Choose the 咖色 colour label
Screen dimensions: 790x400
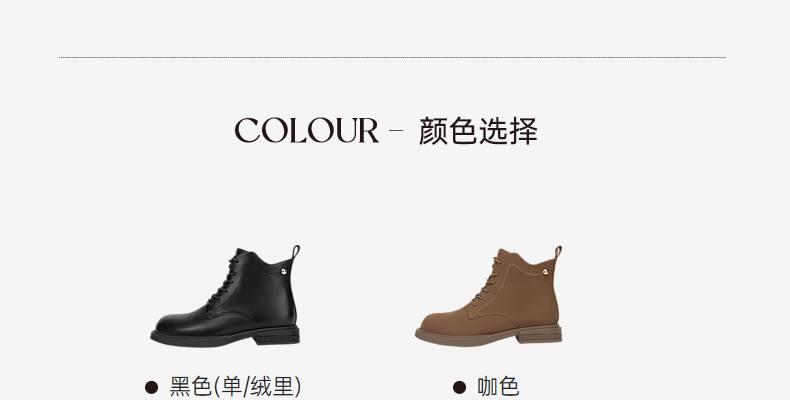click(x=498, y=387)
